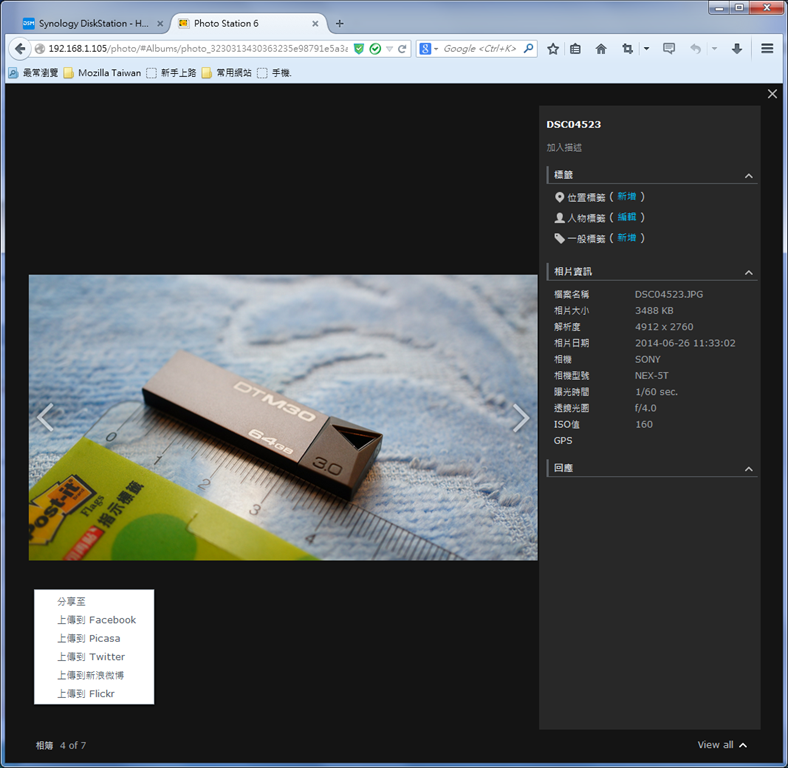Screen dimensions: 788x768
Task: Click the green checkmark icon in address bar
Action: coord(375,49)
